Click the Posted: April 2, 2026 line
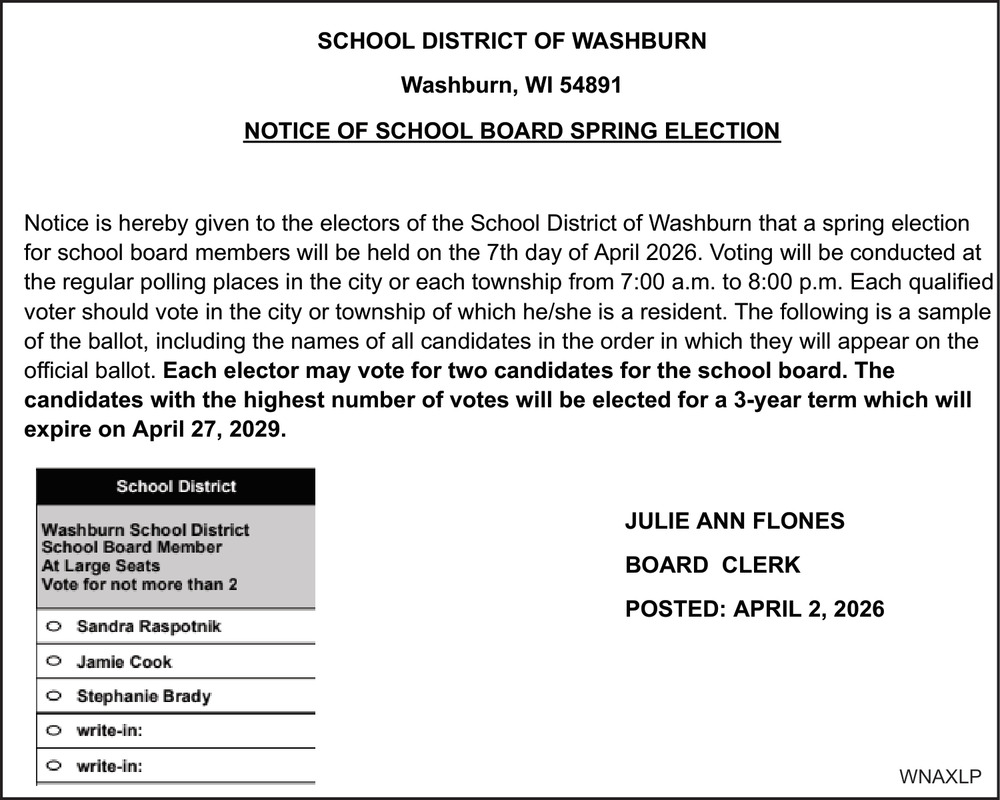This screenshot has width=1000, height=800. pyautogui.click(x=754, y=609)
